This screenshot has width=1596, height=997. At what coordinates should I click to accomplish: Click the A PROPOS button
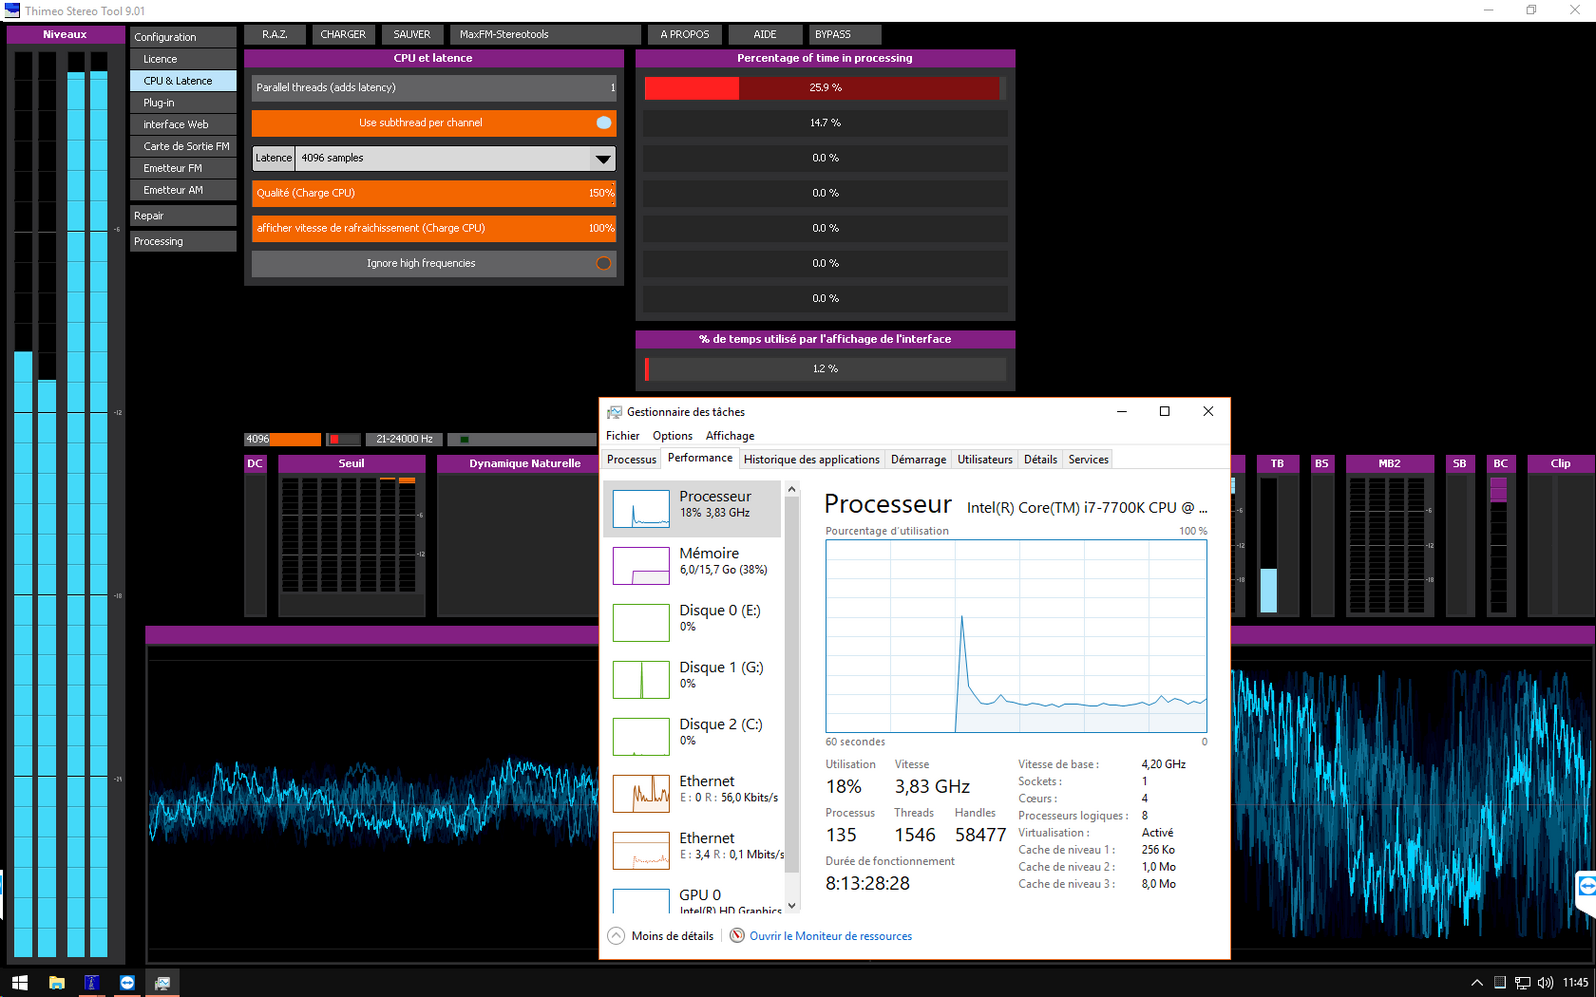[685, 34]
